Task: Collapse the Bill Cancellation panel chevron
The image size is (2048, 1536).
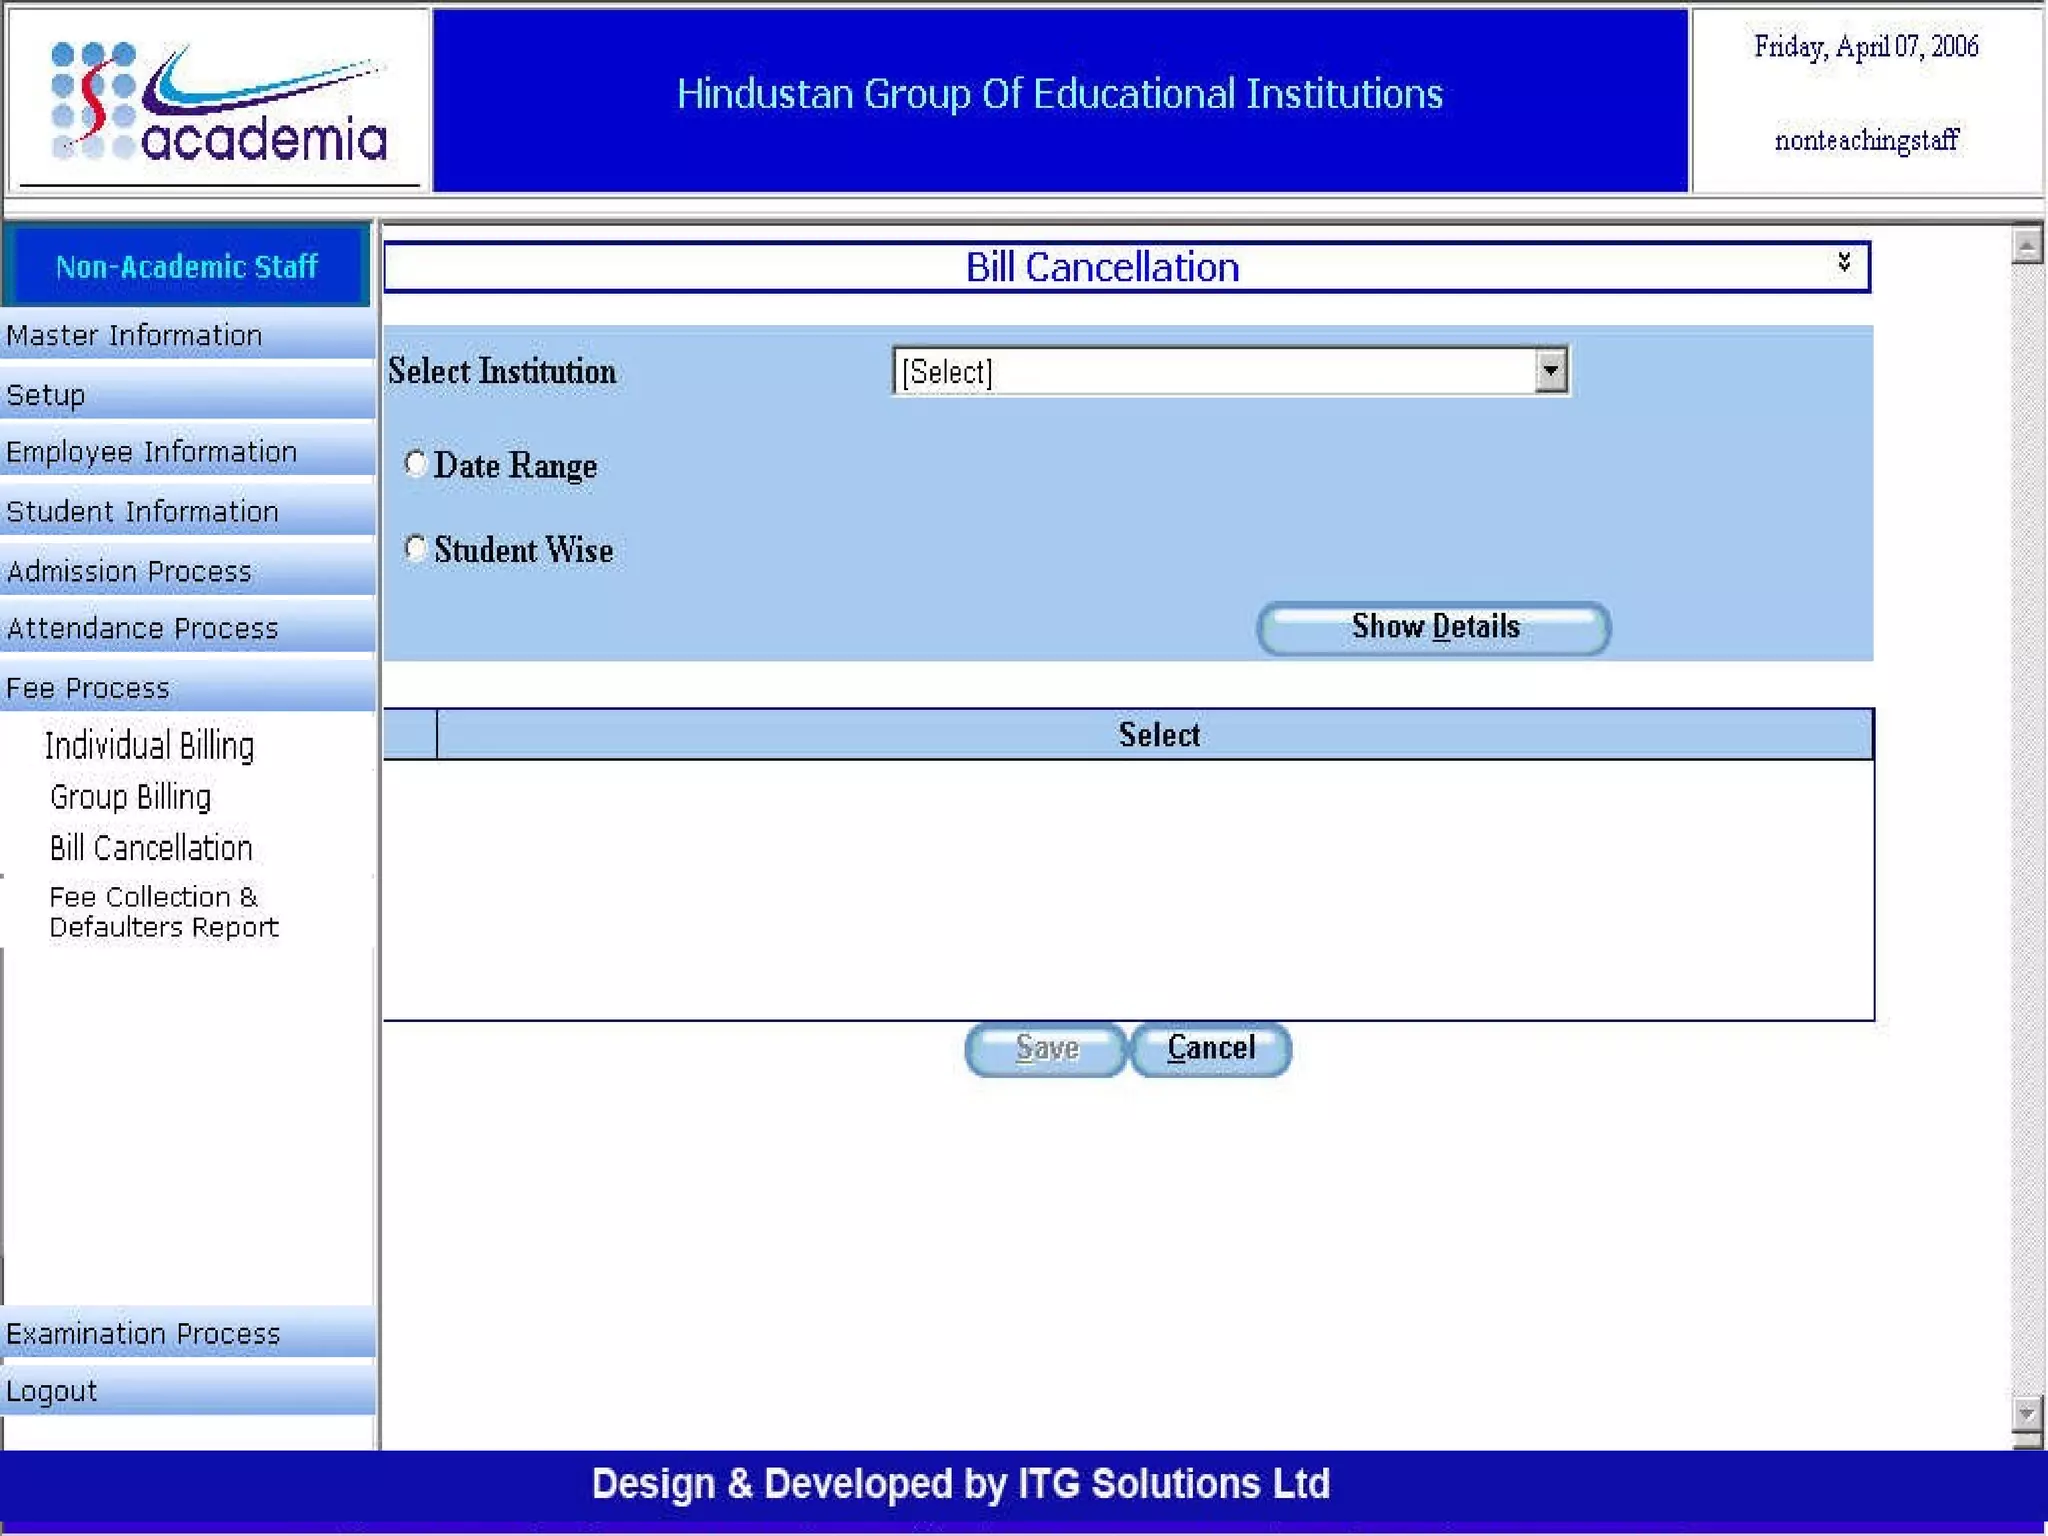Action: tap(1843, 262)
